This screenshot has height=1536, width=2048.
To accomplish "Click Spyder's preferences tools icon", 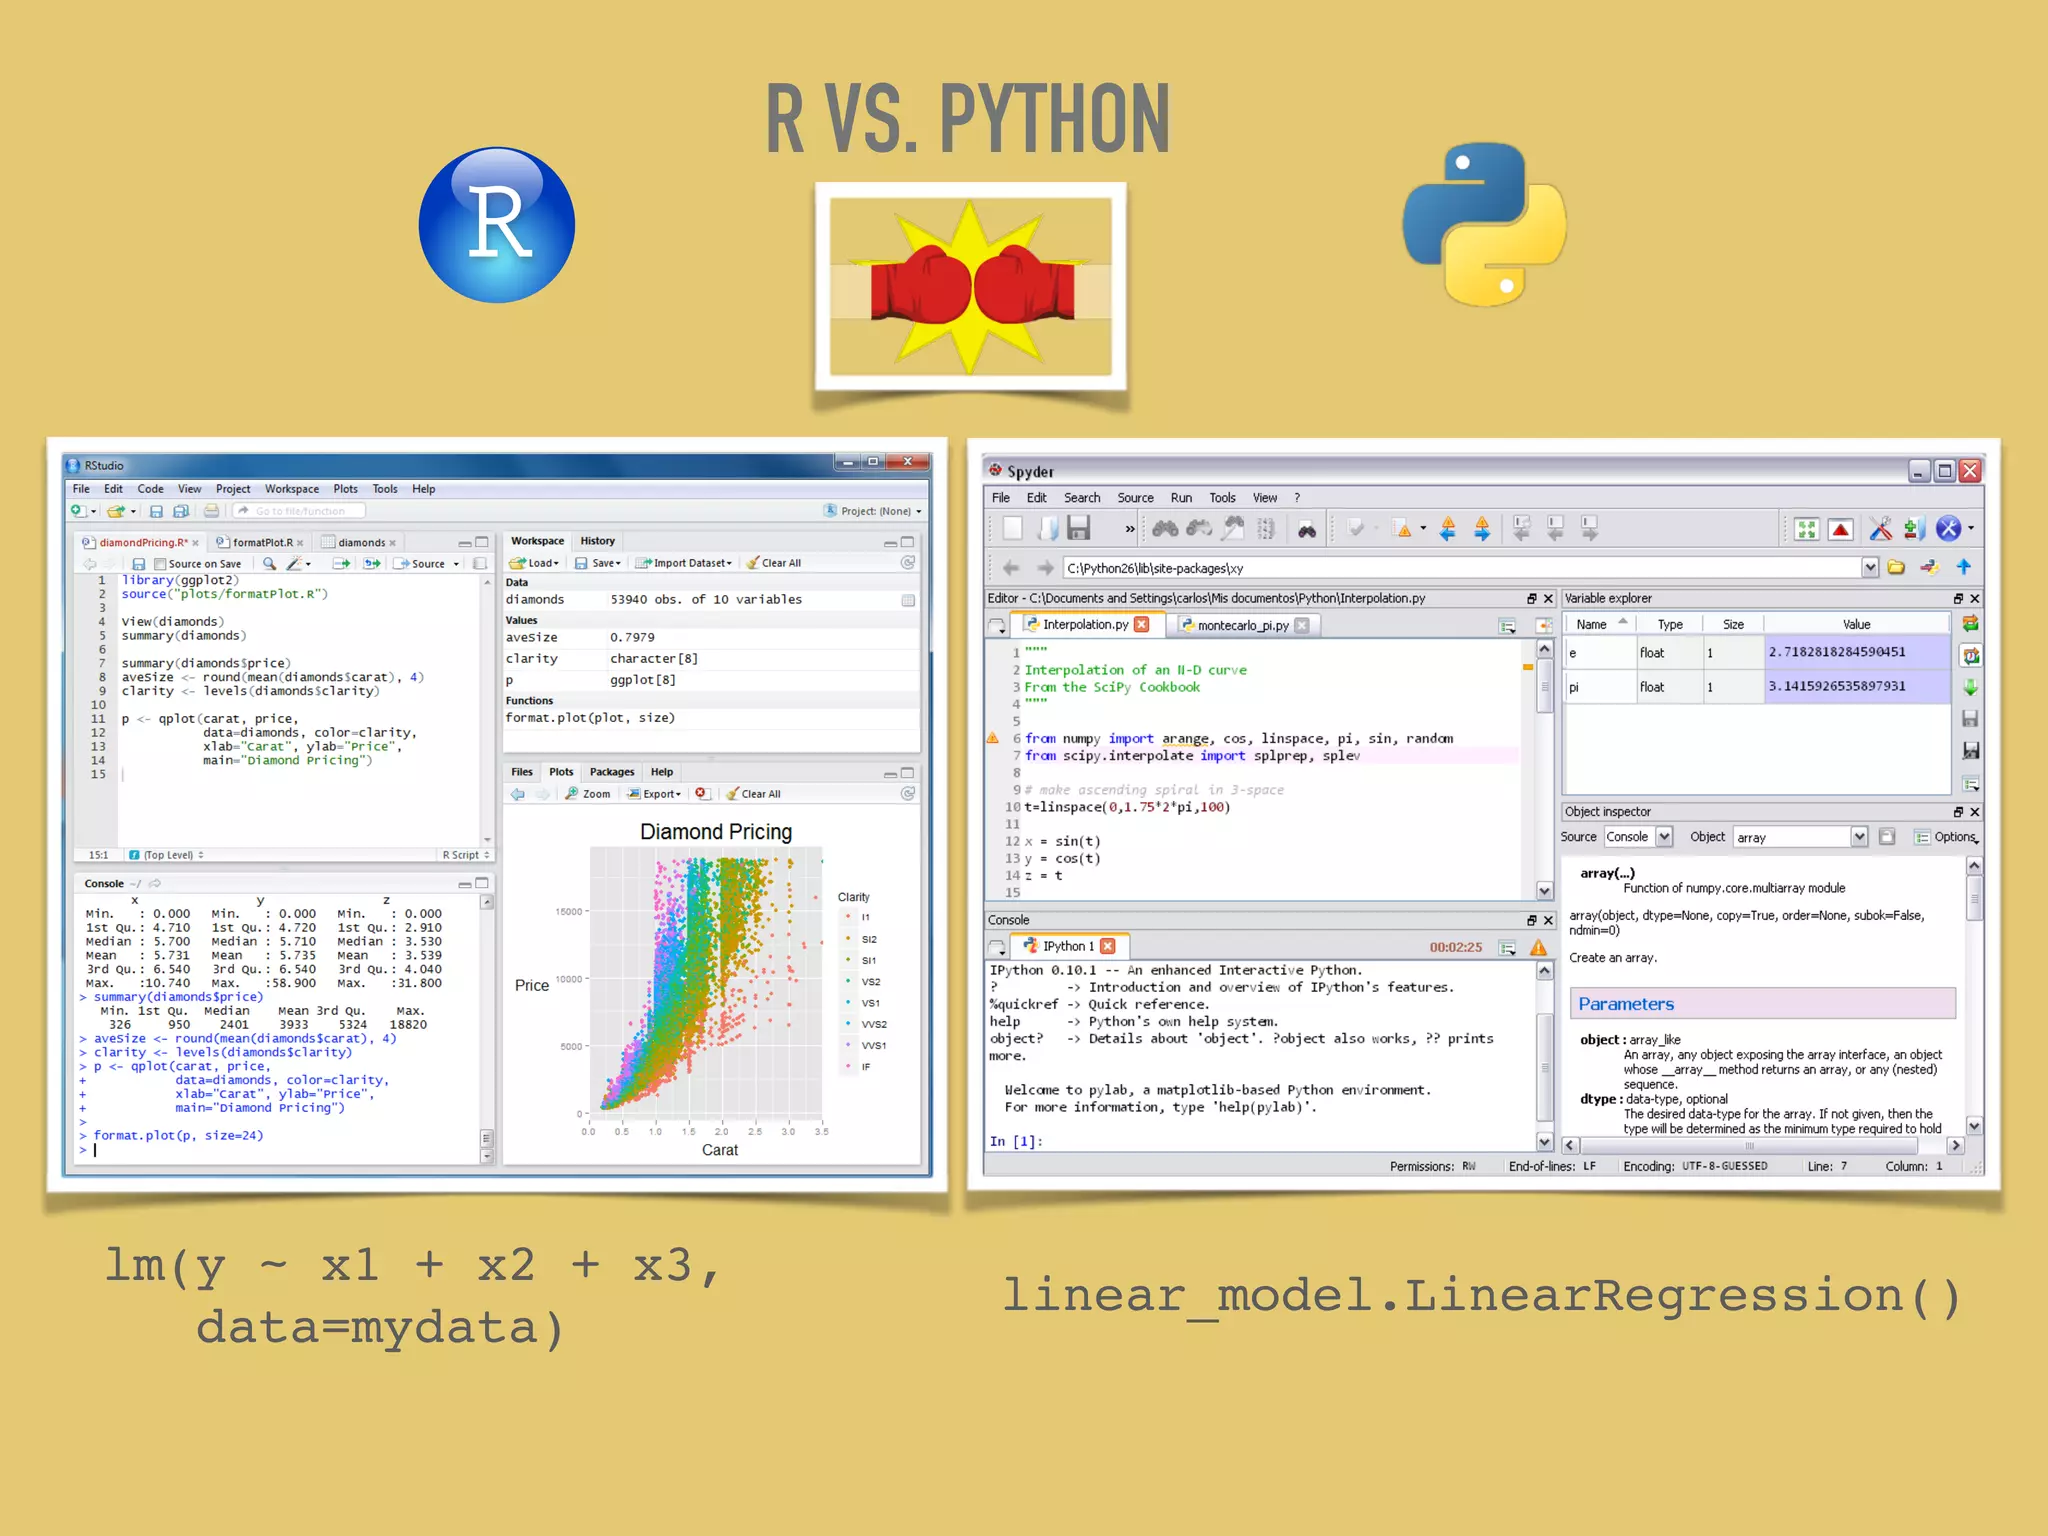I will (1880, 528).
